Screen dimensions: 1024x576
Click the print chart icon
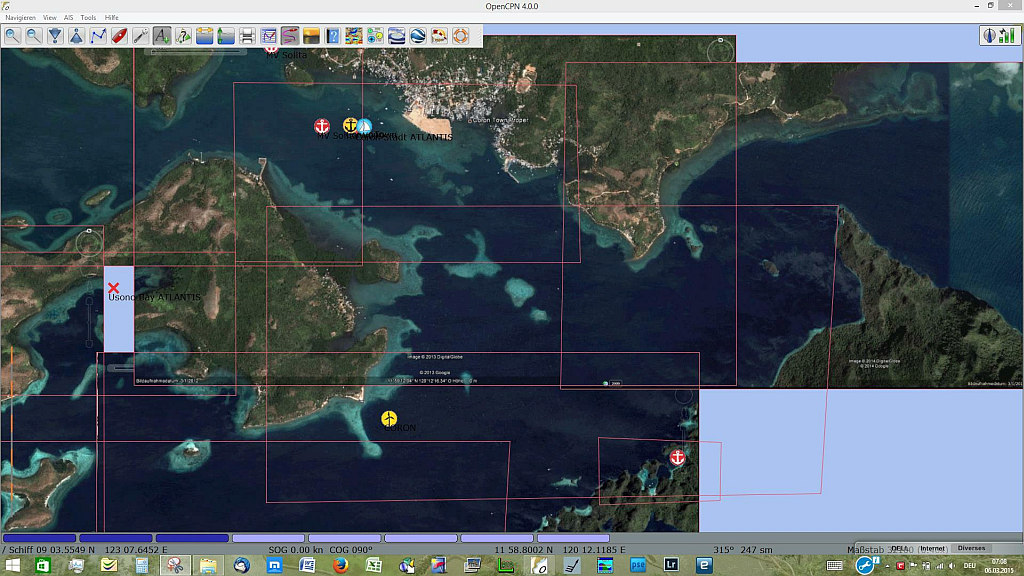[x=247, y=36]
